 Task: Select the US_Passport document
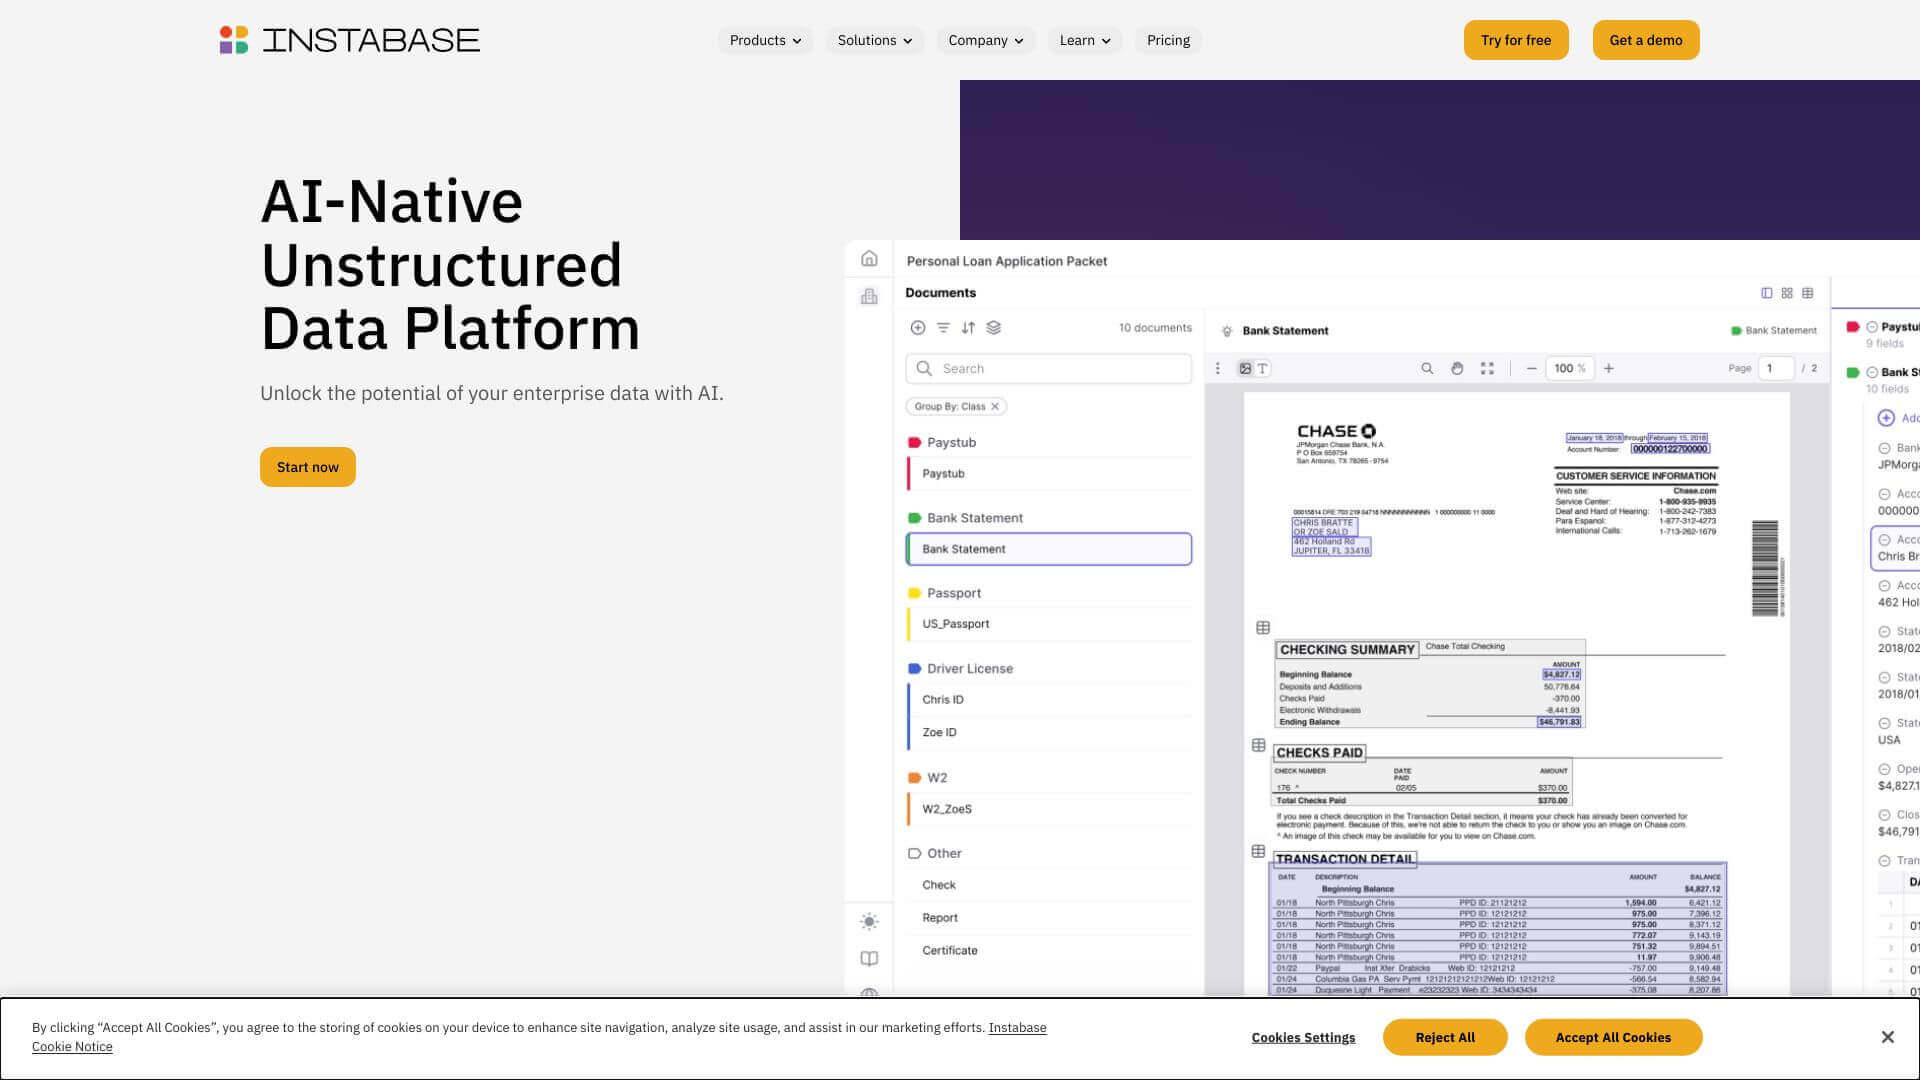click(x=955, y=624)
